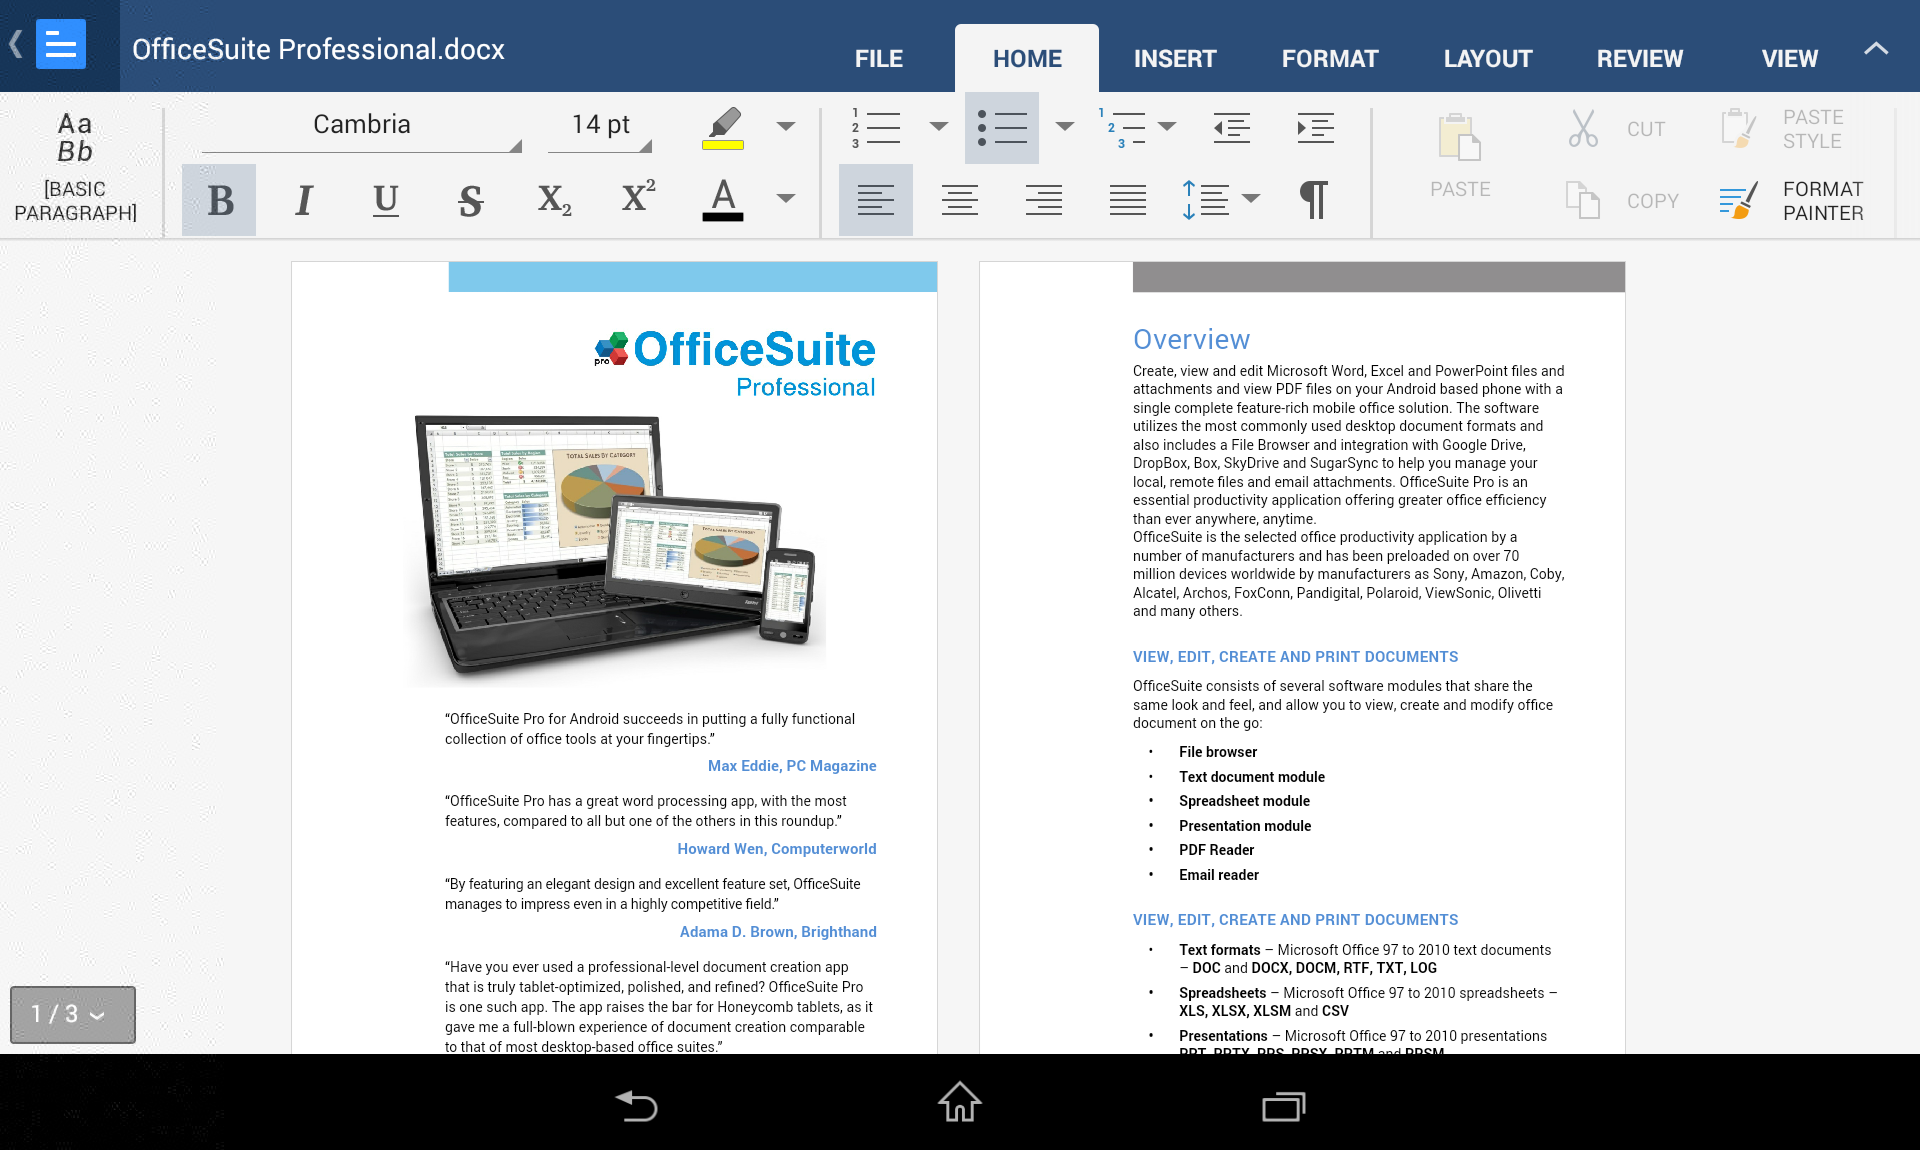Toggle the bulleted list button
Viewport: 1920px width, 1150px height.
tap(1002, 128)
